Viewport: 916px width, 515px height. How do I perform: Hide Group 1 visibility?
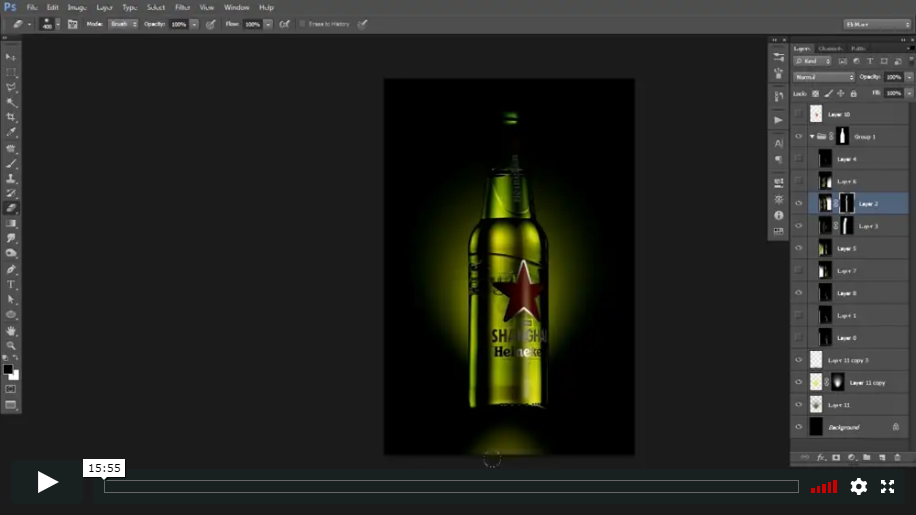(x=799, y=137)
